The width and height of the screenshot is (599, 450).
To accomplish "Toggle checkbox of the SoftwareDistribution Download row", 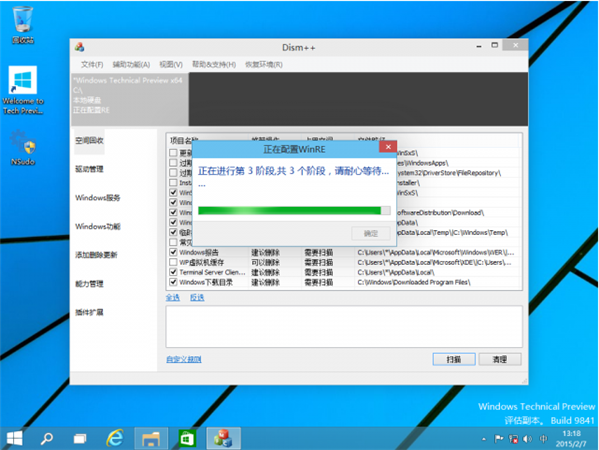I will click(x=173, y=212).
